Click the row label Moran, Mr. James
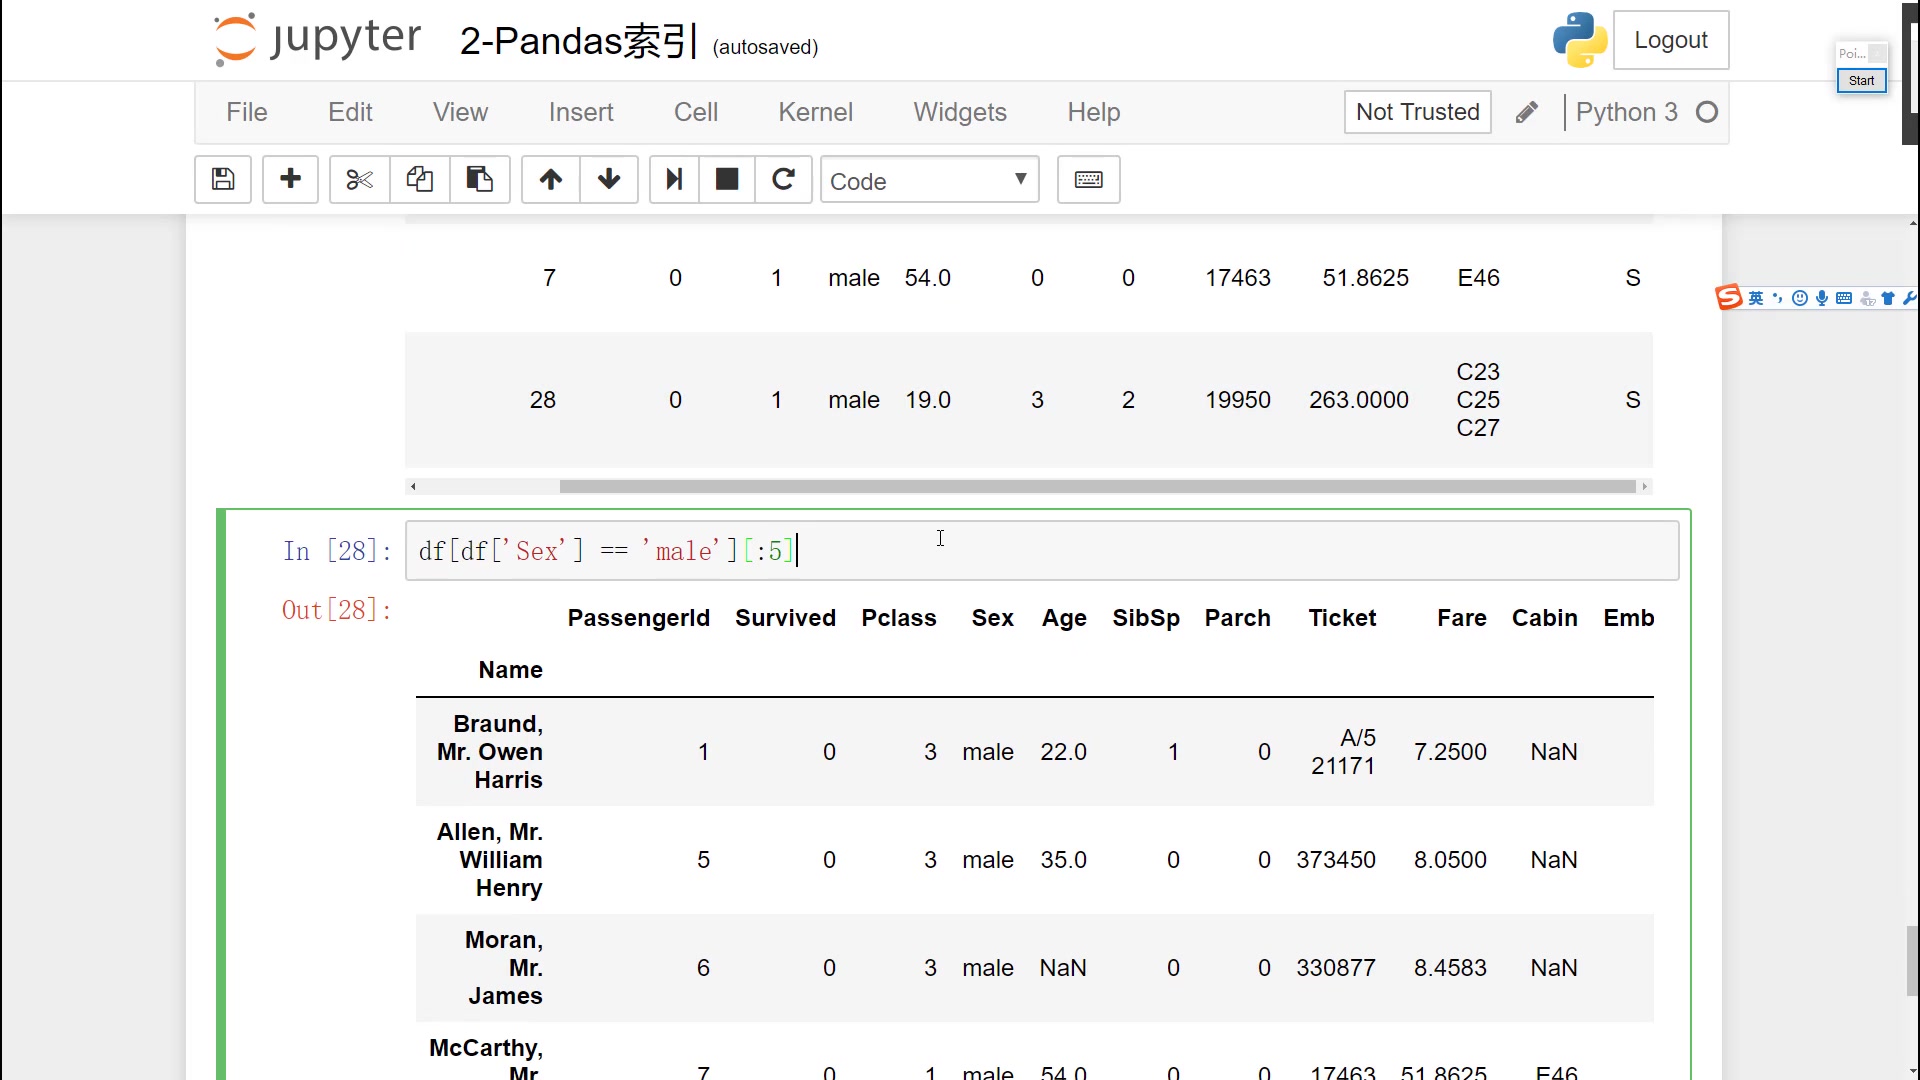The height and width of the screenshot is (1080, 1920). (504, 968)
